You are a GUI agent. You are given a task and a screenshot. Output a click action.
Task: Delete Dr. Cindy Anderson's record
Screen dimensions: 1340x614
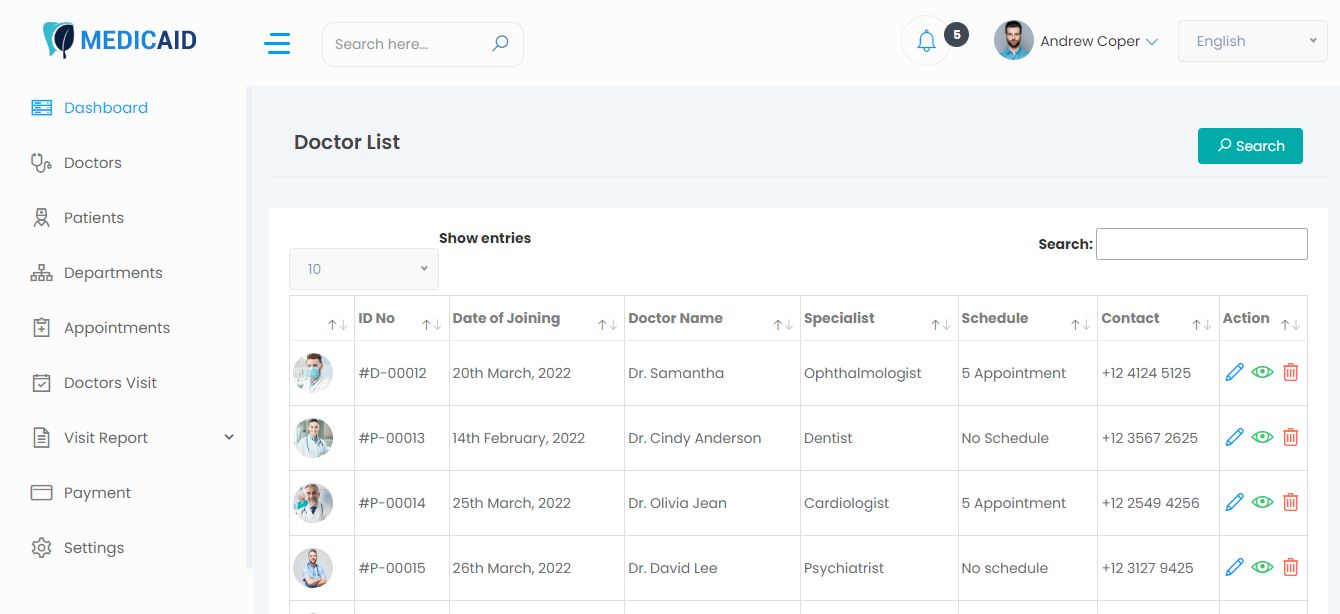(x=1290, y=437)
